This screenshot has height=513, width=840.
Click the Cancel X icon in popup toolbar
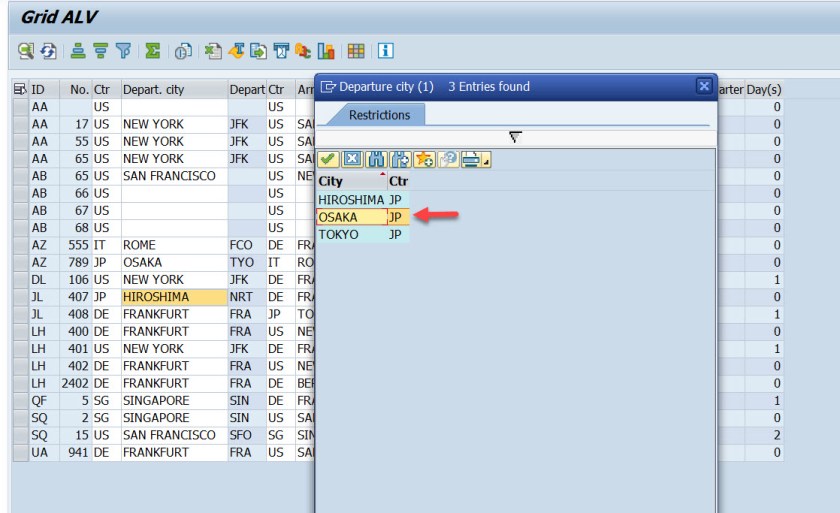352,159
